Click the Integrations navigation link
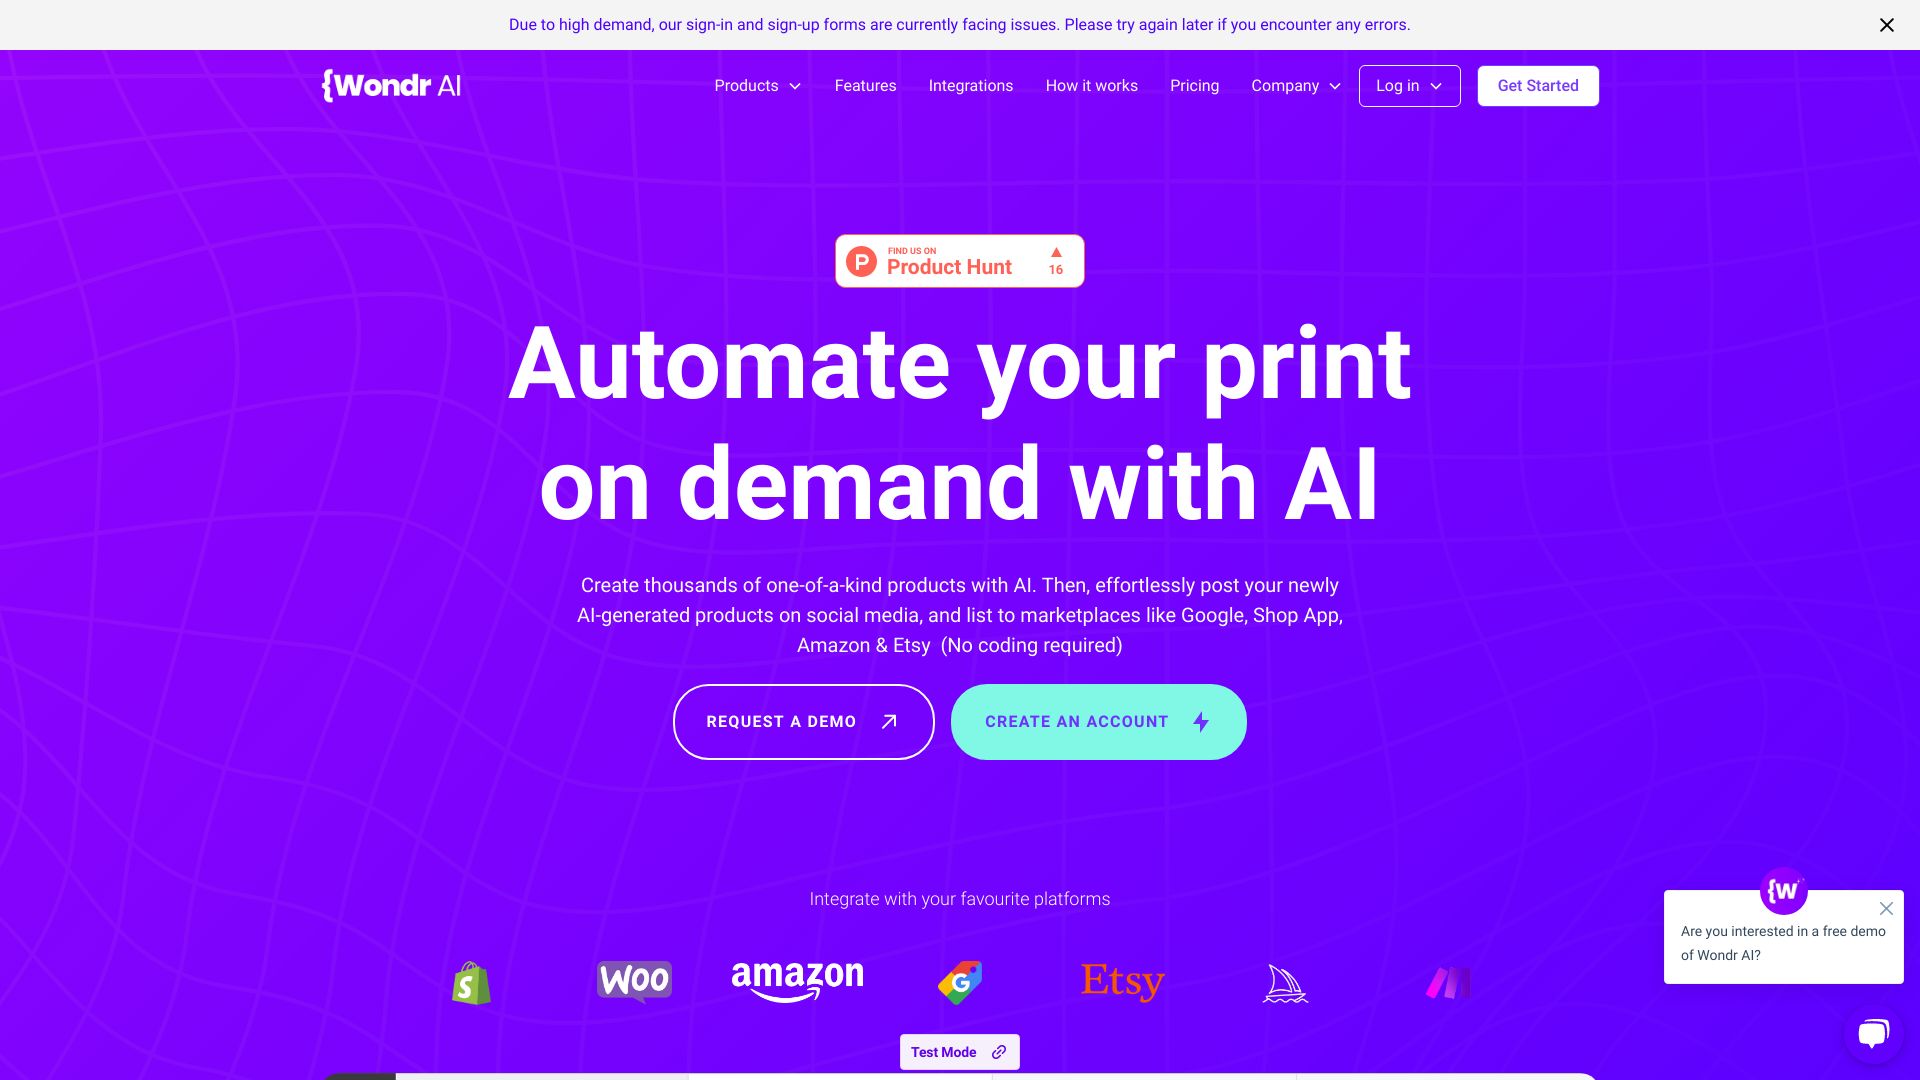 coord(971,86)
